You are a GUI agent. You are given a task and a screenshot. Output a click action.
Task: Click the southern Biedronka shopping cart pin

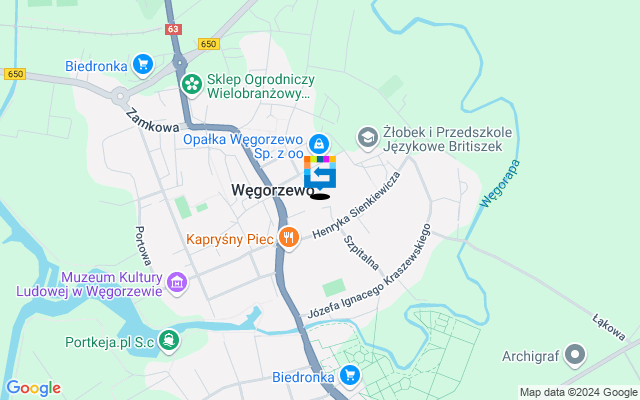pyautogui.click(x=350, y=376)
